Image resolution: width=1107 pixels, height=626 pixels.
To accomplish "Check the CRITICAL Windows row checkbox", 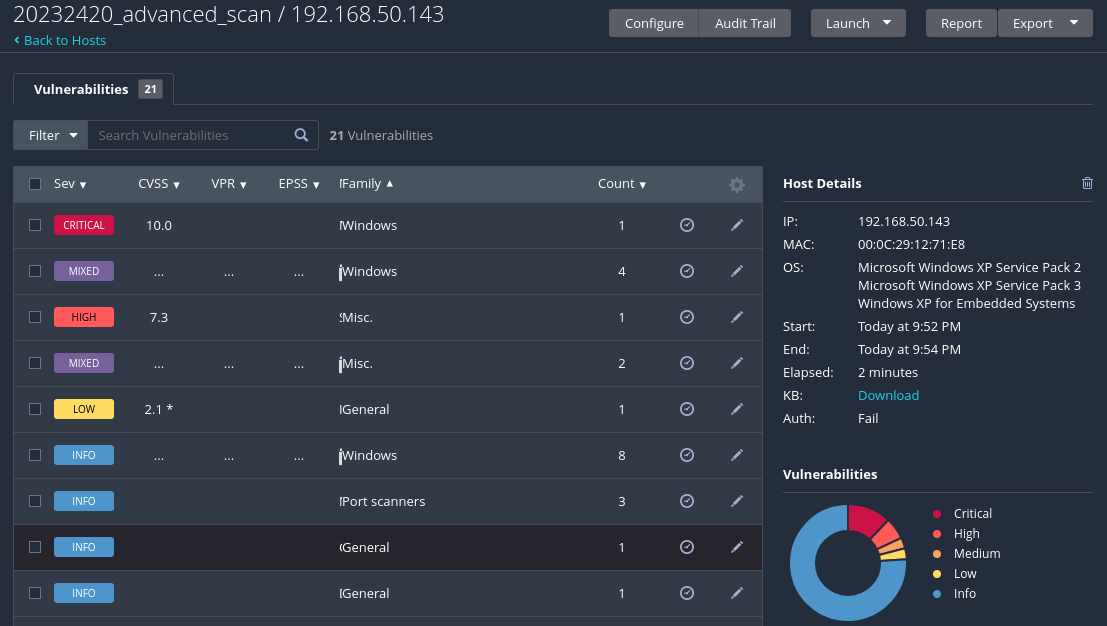I will point(35,224).
